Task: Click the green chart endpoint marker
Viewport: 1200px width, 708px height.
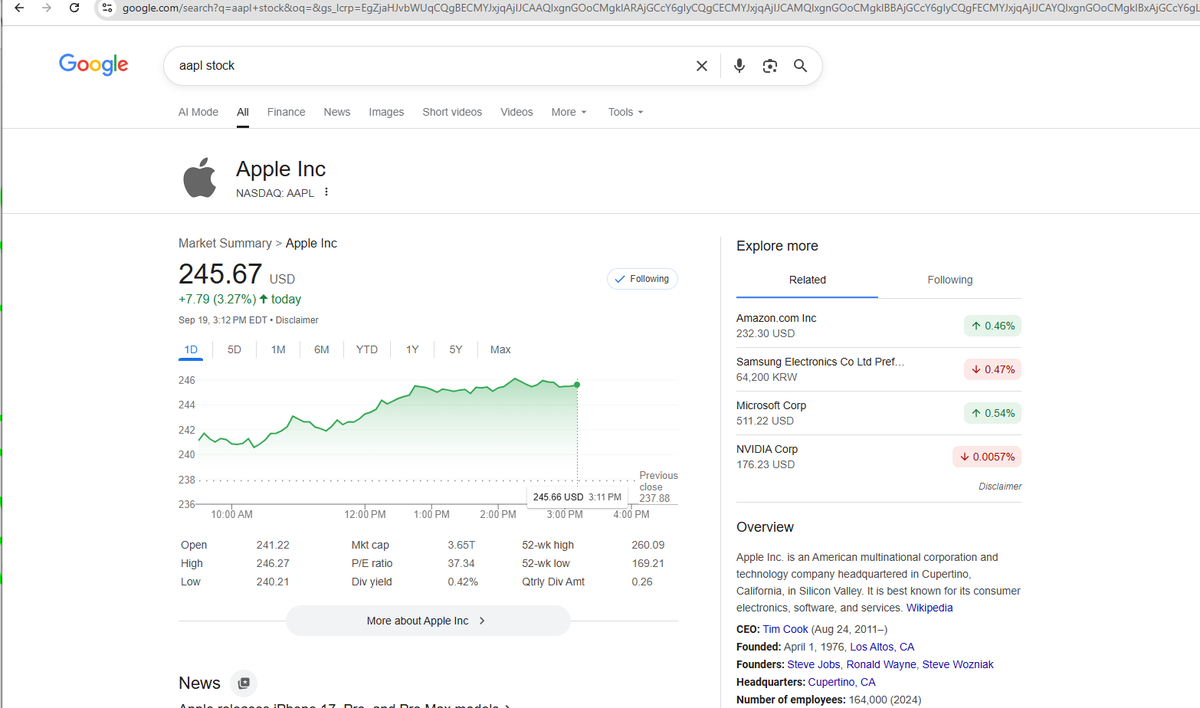Action: point(577,384)
